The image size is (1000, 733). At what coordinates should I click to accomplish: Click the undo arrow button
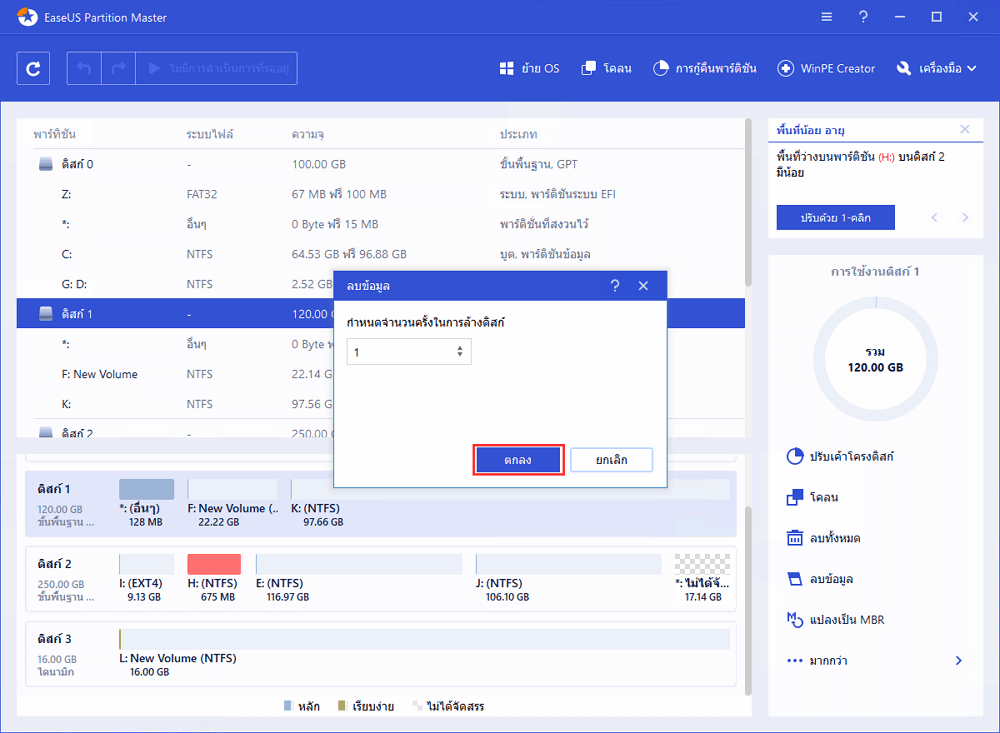tap(84, 68)
